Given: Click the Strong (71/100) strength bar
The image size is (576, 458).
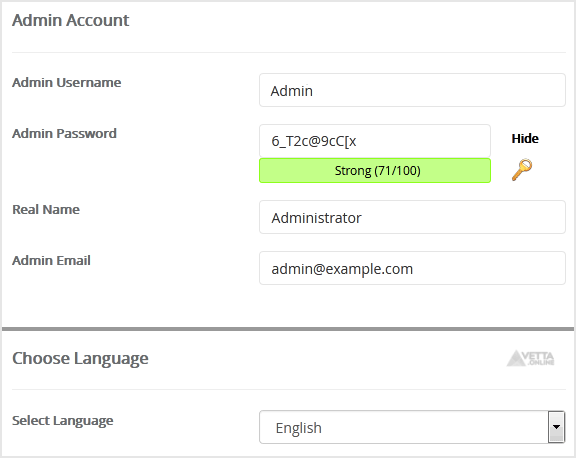Looking at the screenshot, I should click(x=375, y=170).
